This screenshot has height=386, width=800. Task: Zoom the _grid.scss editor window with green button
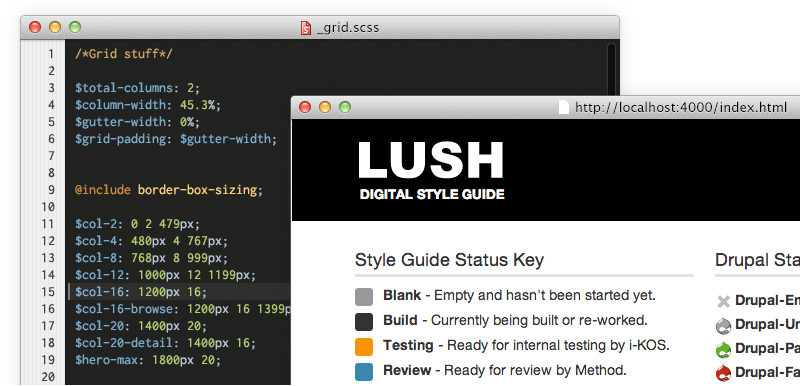(75, 27)
